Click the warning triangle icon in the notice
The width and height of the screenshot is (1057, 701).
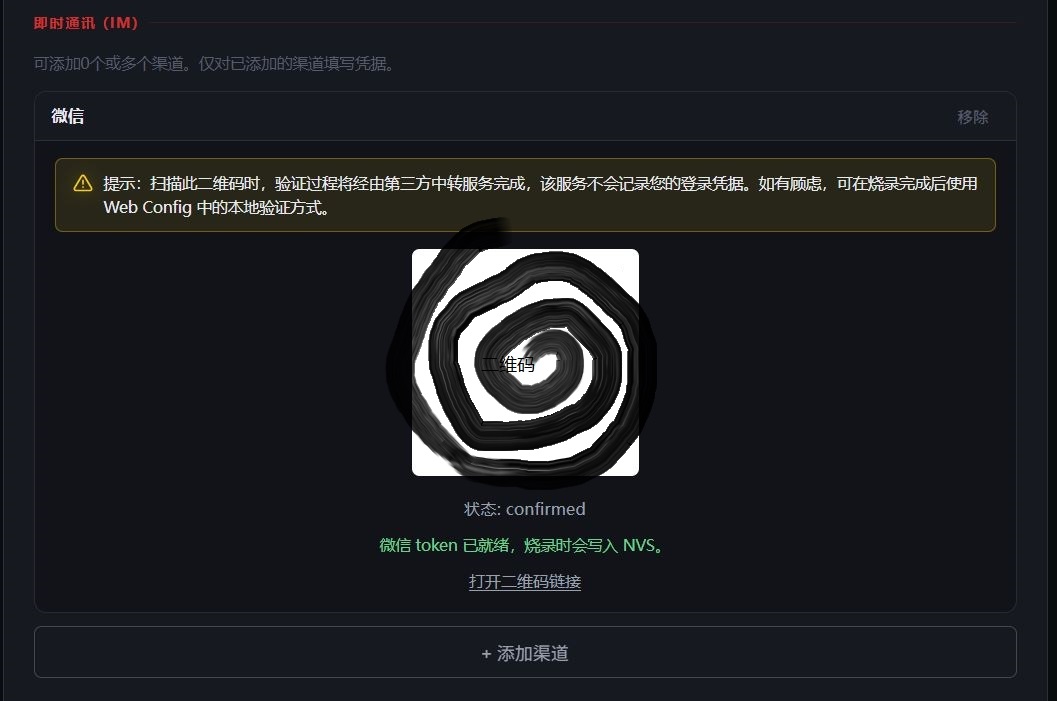pos(83,183)
